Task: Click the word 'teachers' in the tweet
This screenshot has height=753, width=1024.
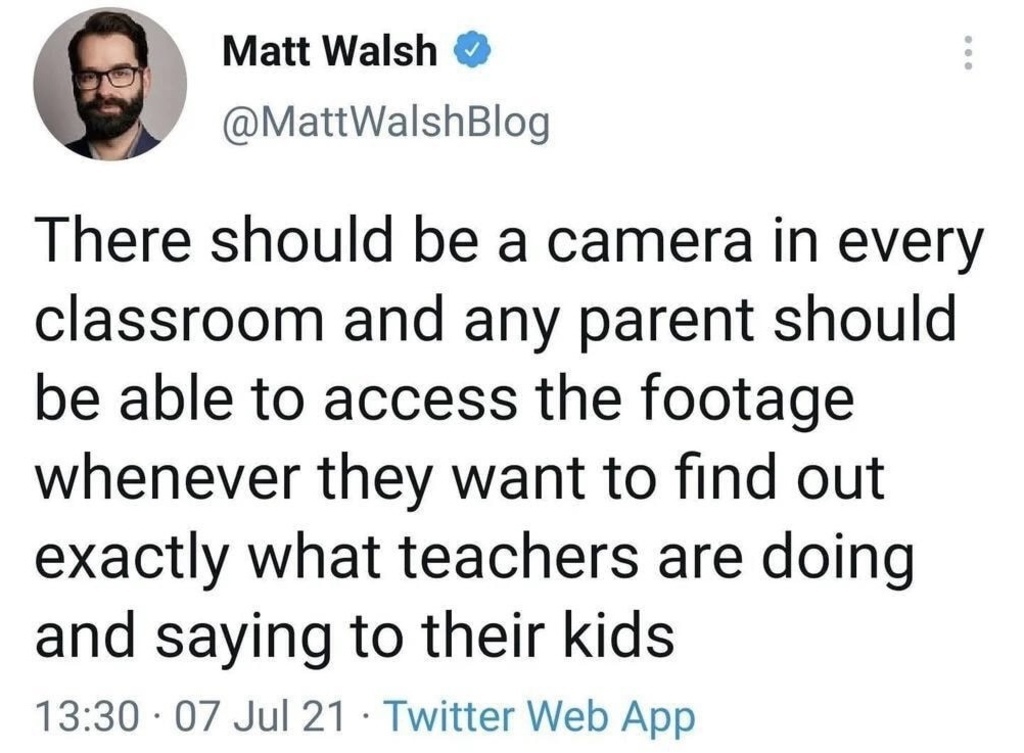Action: (516, 556)
